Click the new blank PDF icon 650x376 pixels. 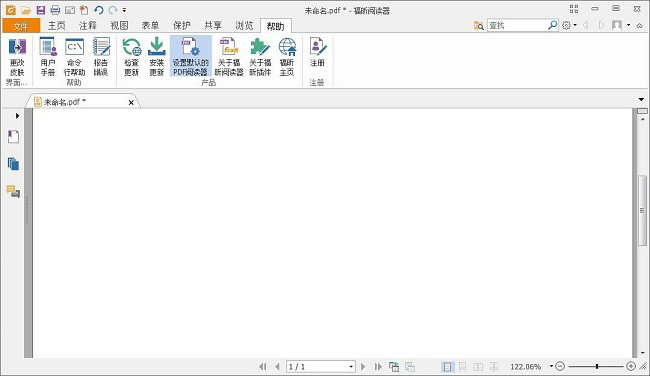(84, 10)
